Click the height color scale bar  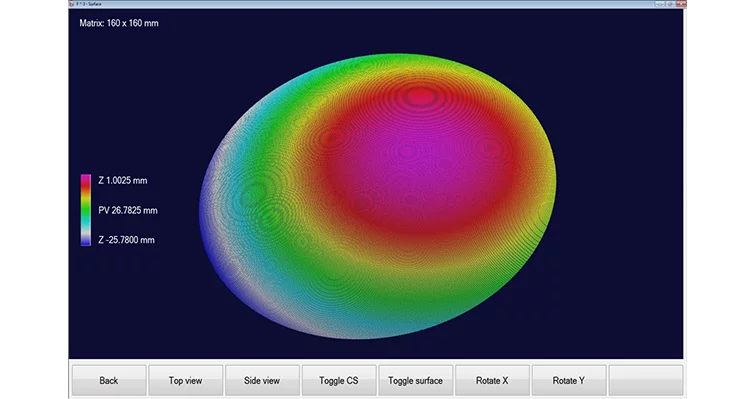[86, 210]
